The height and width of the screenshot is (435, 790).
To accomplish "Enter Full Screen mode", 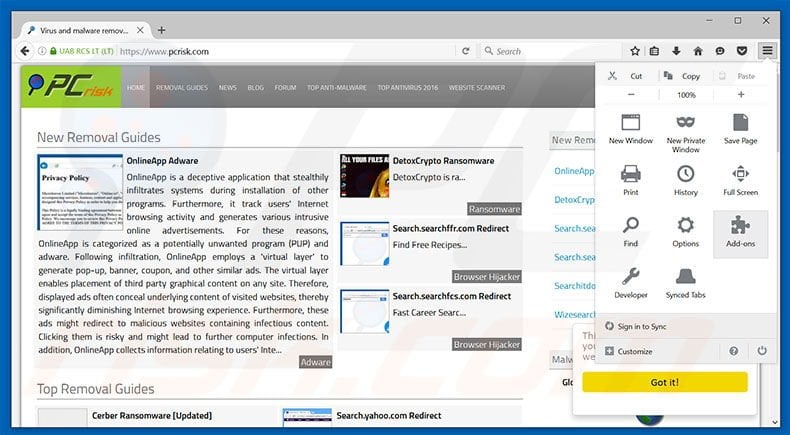I will coord(740,180).
